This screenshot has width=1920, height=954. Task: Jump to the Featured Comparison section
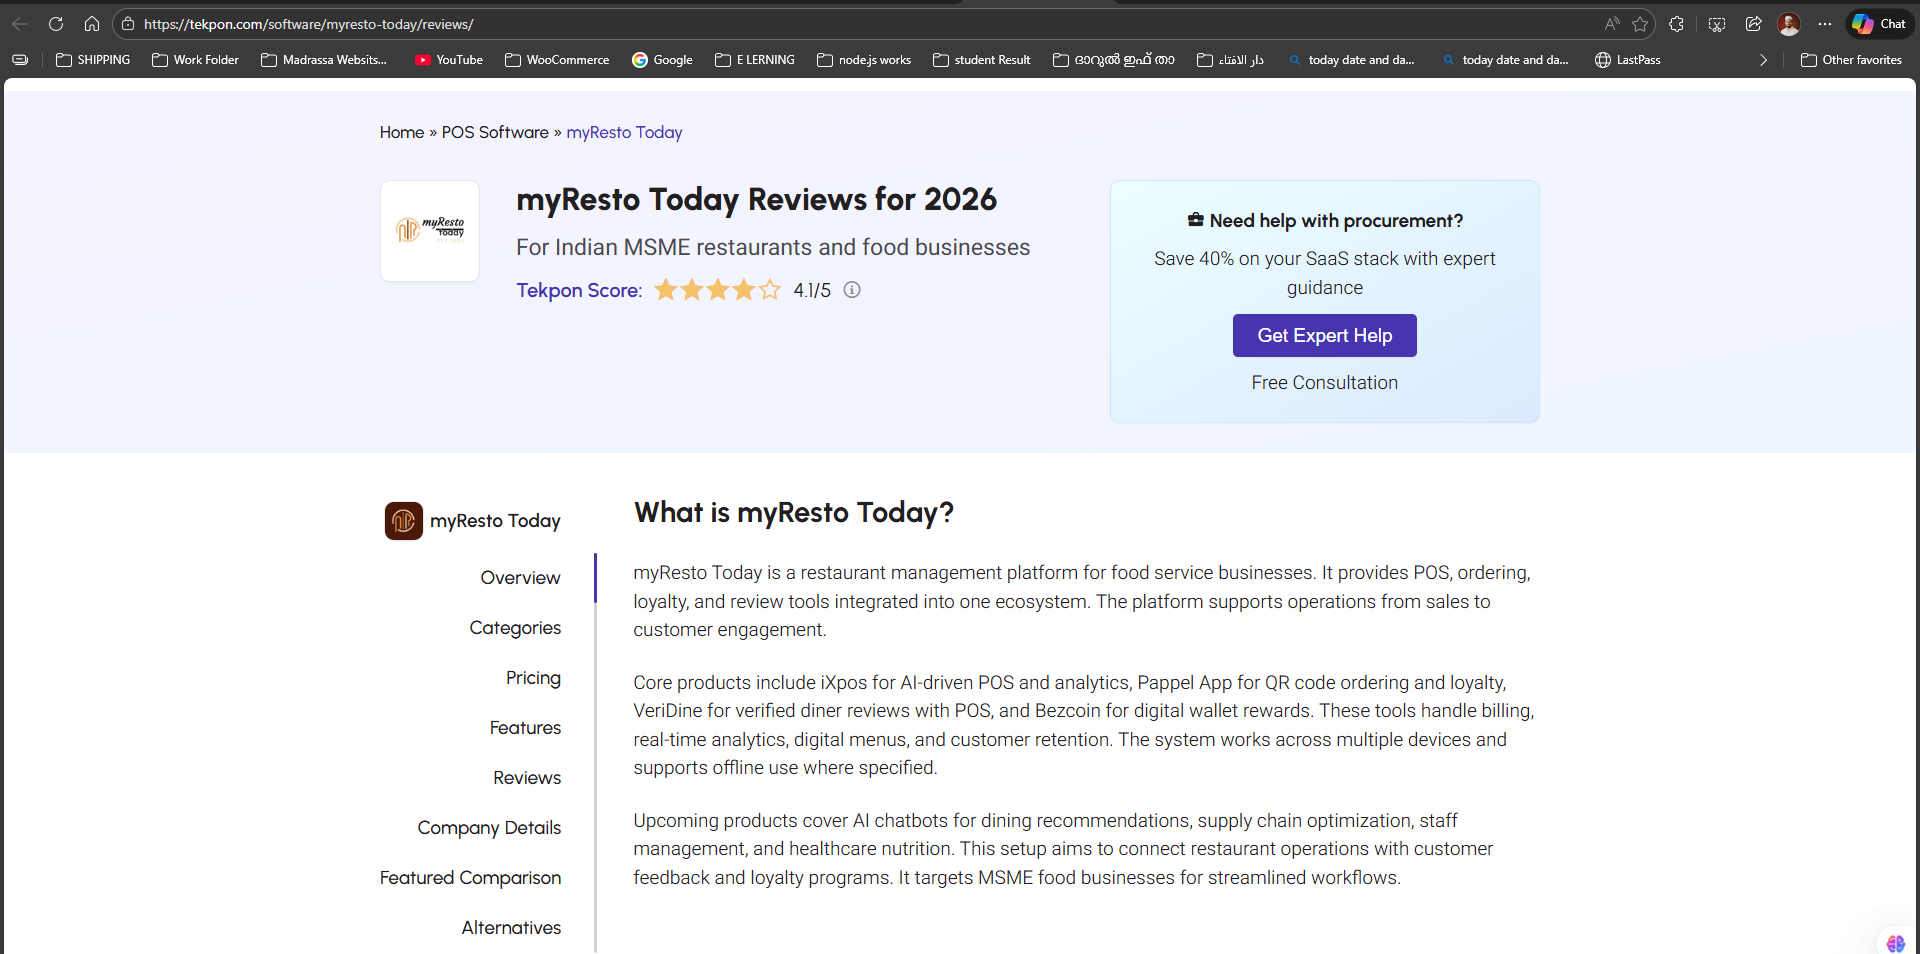pyautogui.click(x=470, y=878)
